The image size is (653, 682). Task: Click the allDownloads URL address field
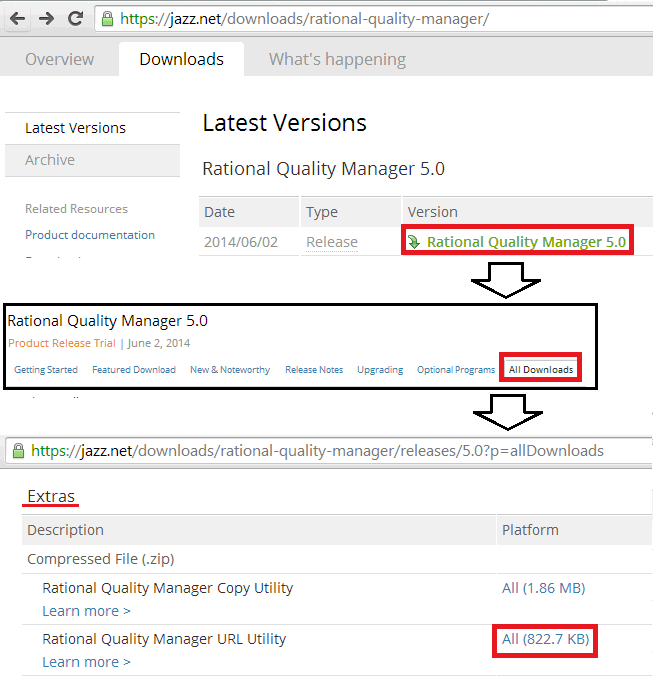click(x=328, y=451)
